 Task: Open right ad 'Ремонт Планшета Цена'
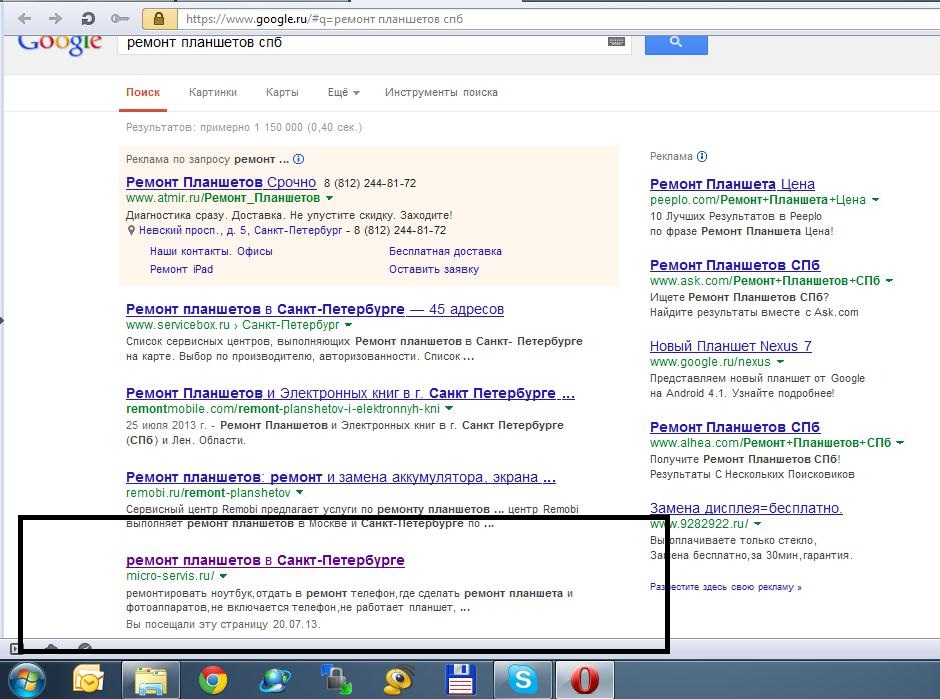tap(732, 184)
